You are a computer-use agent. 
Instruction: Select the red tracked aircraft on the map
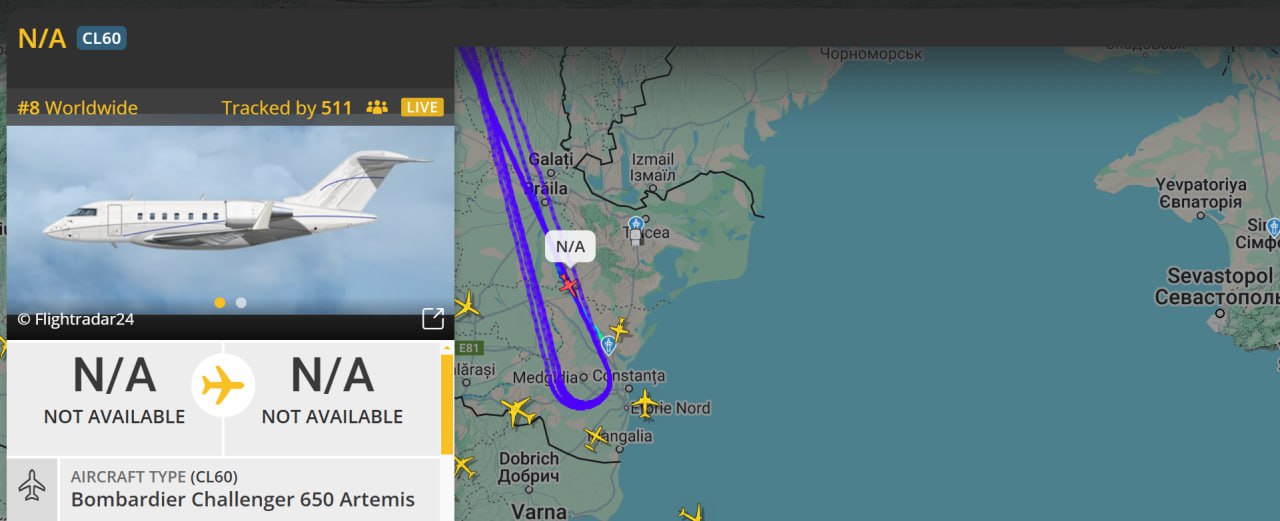569,284
